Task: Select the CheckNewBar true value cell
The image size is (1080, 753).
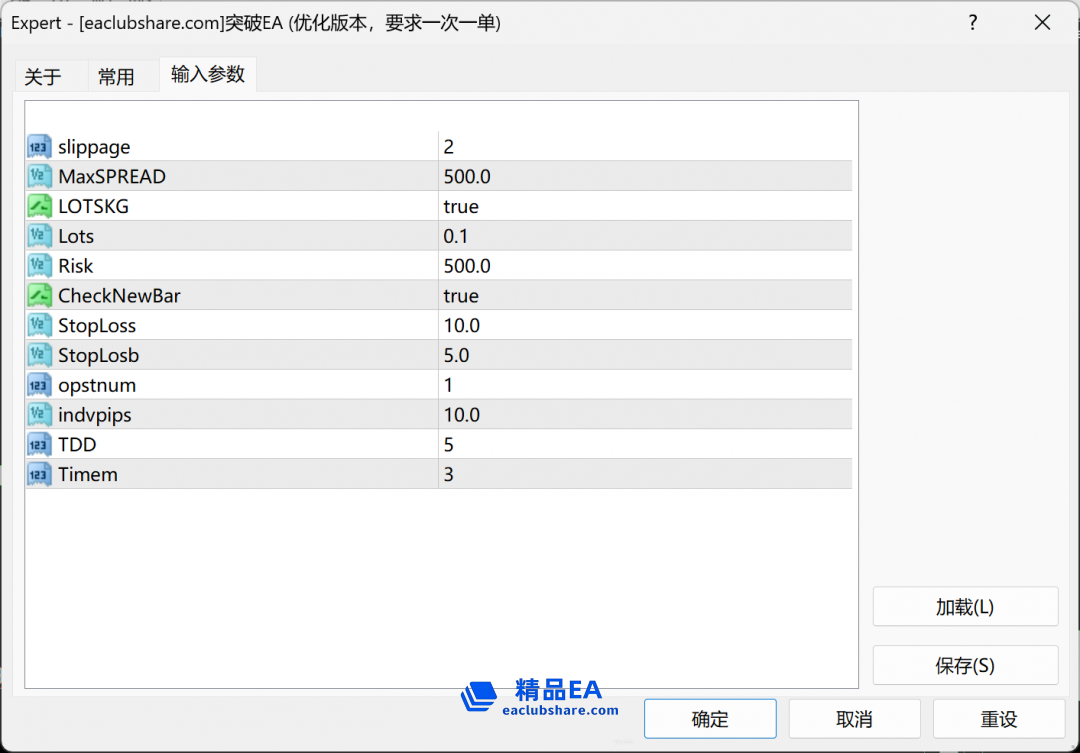Action: tap(645, 296)
